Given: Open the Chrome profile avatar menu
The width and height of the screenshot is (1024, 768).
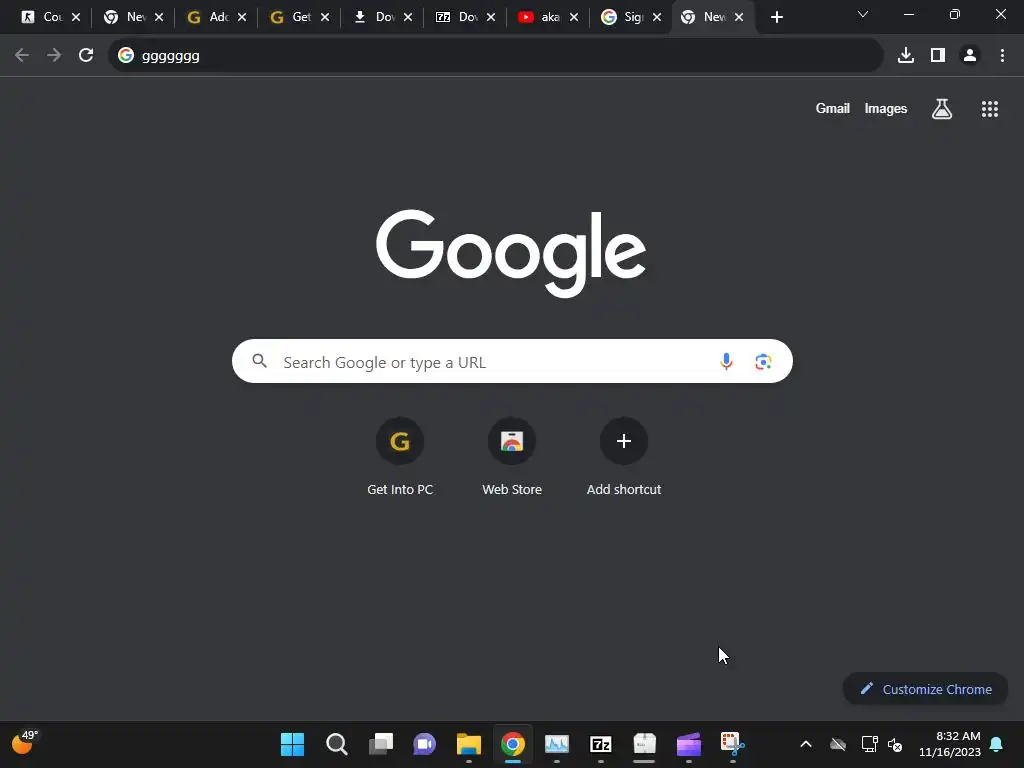Looking at the screenshot, I should click(x=970, y=56).
